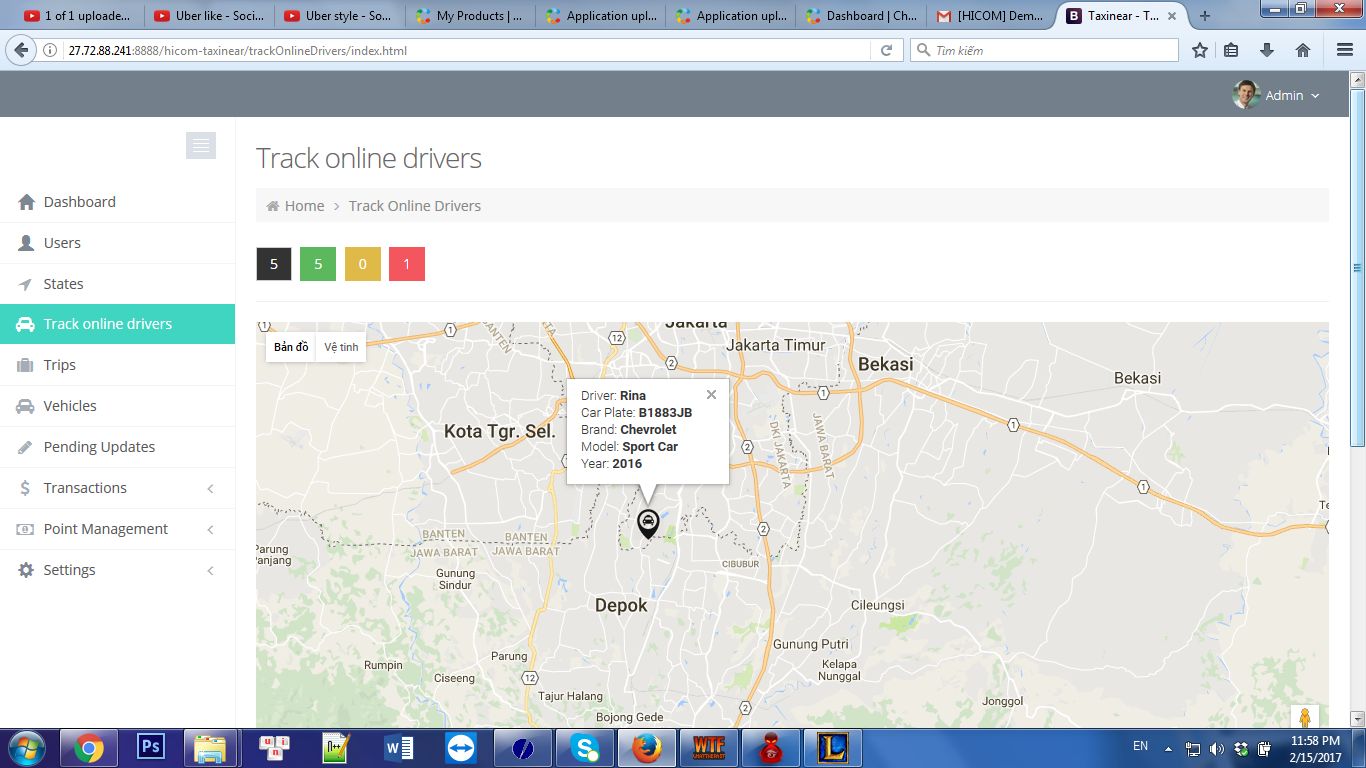Open TeamViewer from the taskbar
Viewport: 1366px width, 768px height.
[461, 747]
